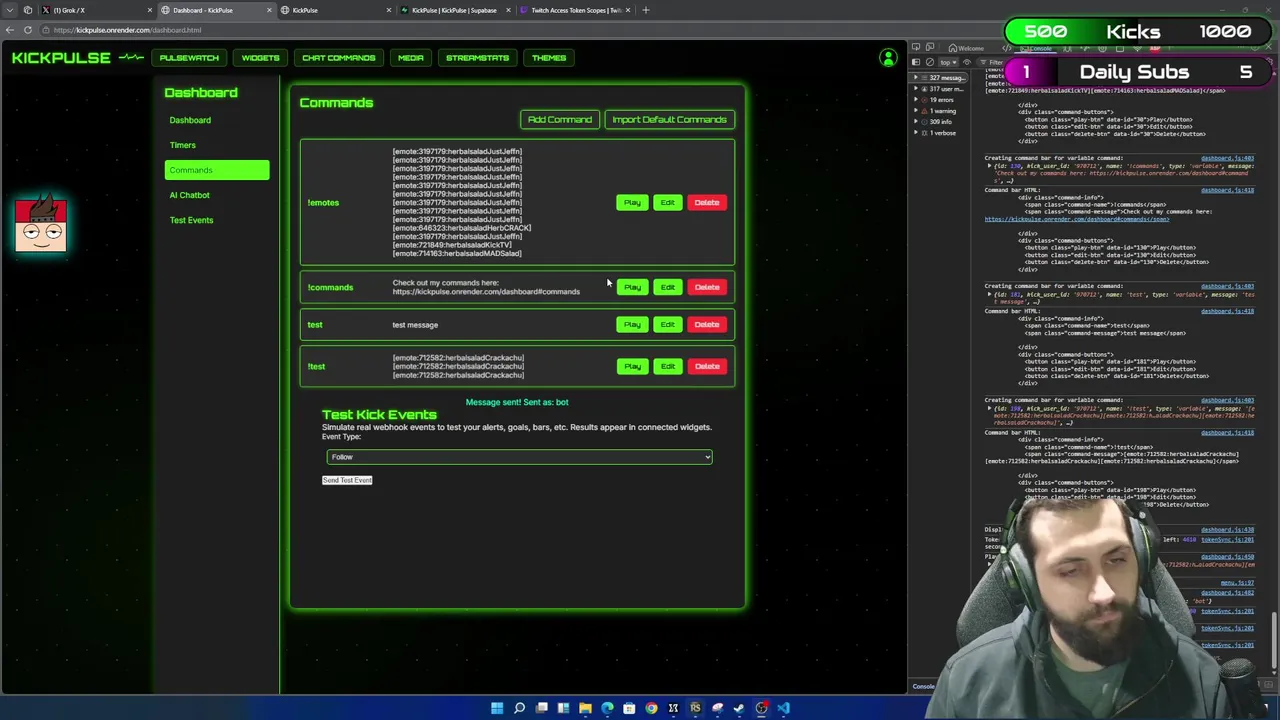Open File Explorer from the taskbar

pos(585,708)
